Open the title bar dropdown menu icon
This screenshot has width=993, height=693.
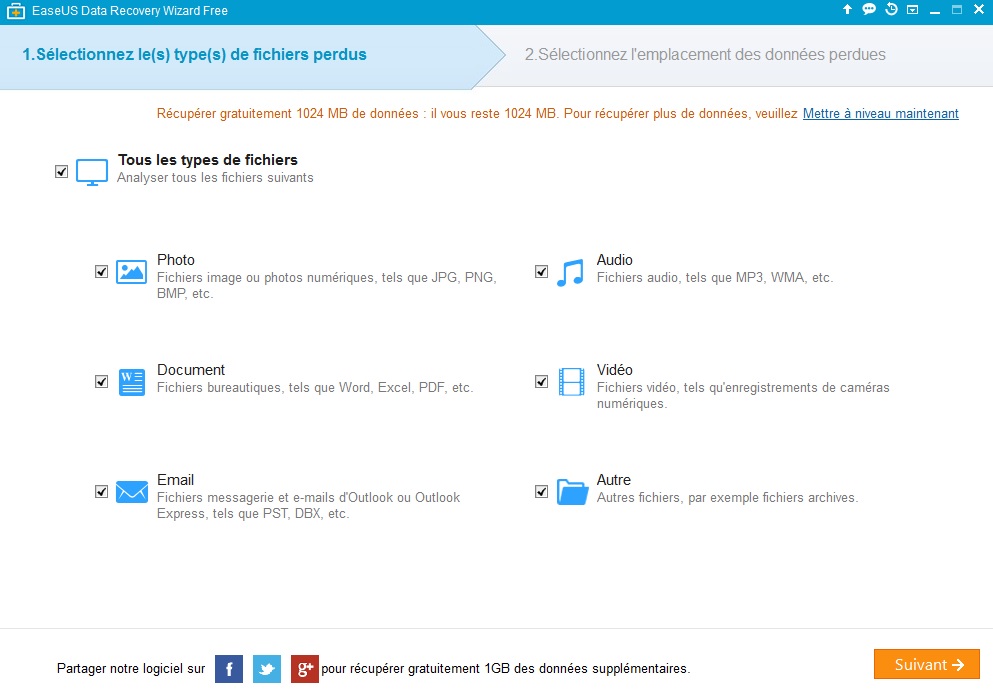click(913, 10)
